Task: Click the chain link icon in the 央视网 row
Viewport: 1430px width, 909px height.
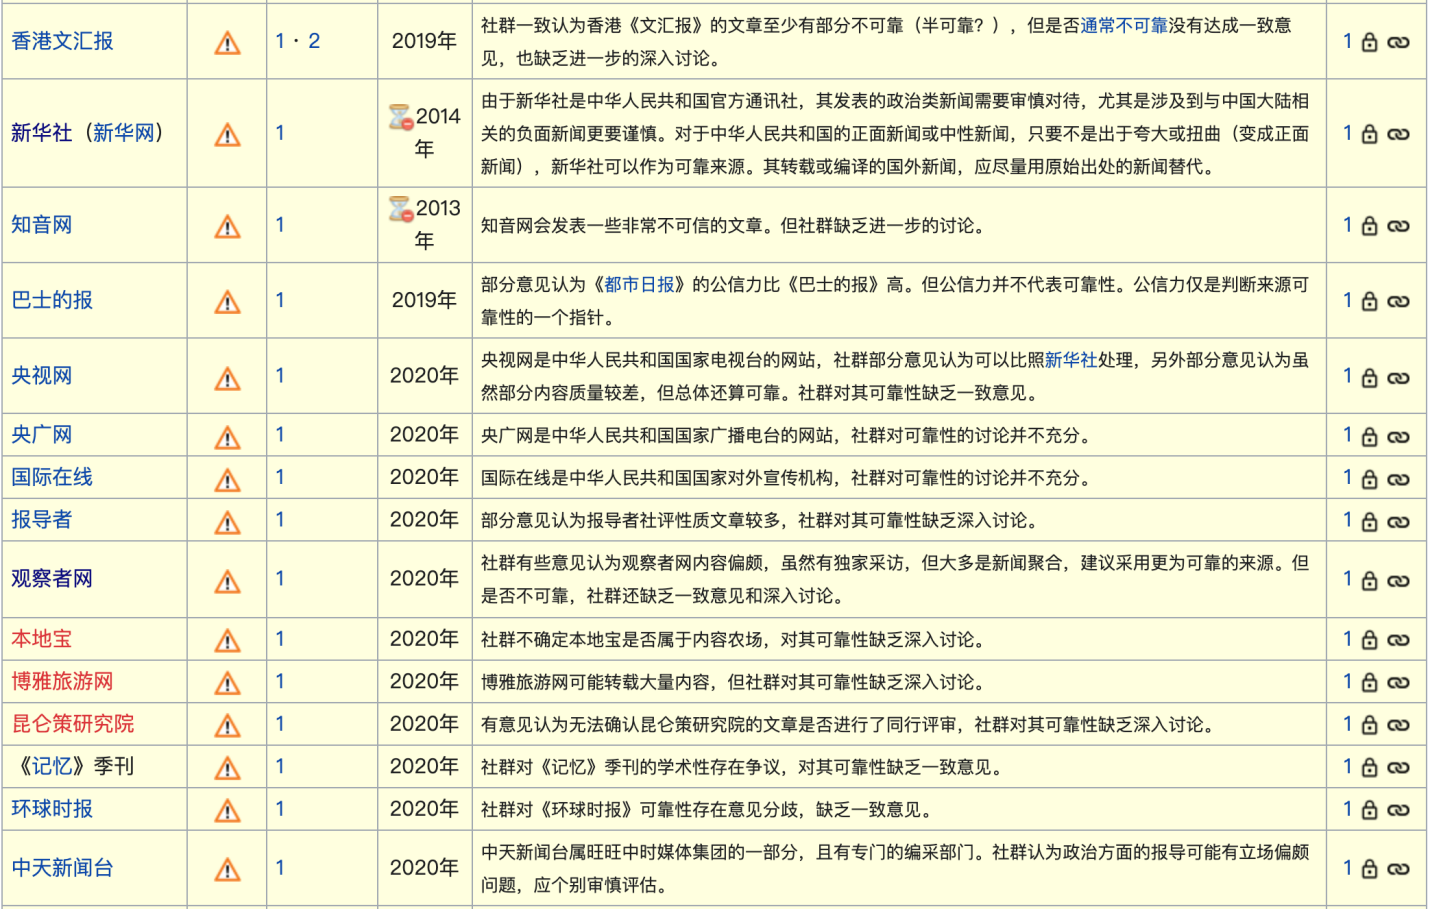Action: point(1398,377)
